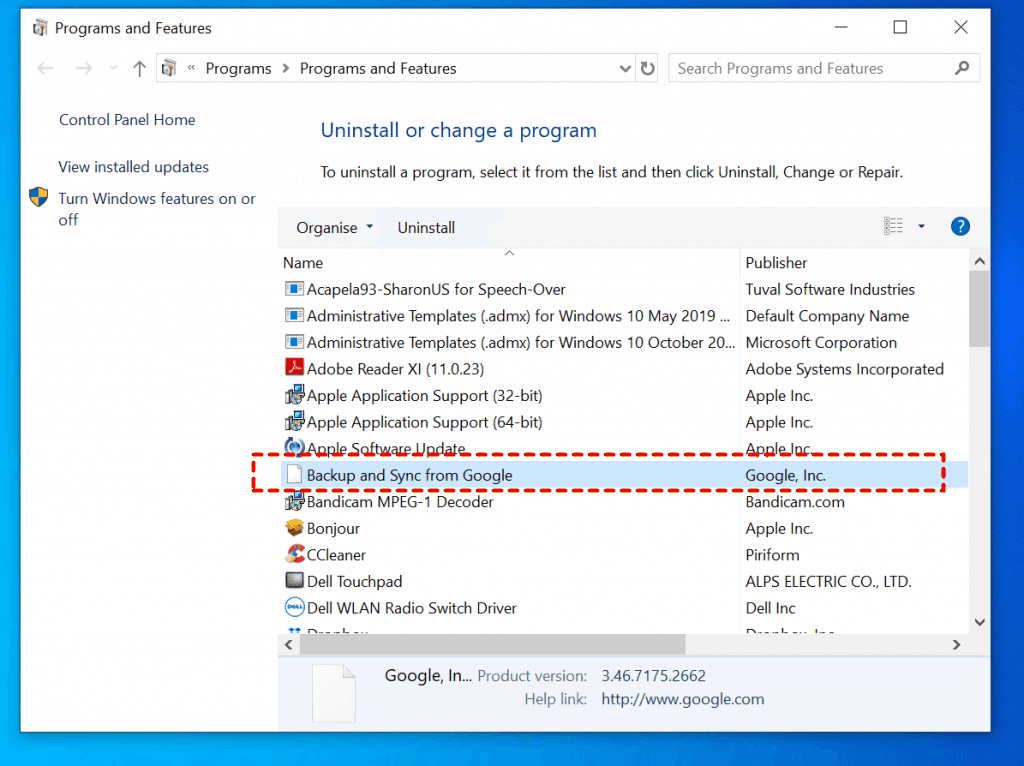Image resolution: width=1024 pixels, height=766 pixels.
Task: Click the Adobe Reader XI icon
Action: pyautogui.click(x=294, y=369)
